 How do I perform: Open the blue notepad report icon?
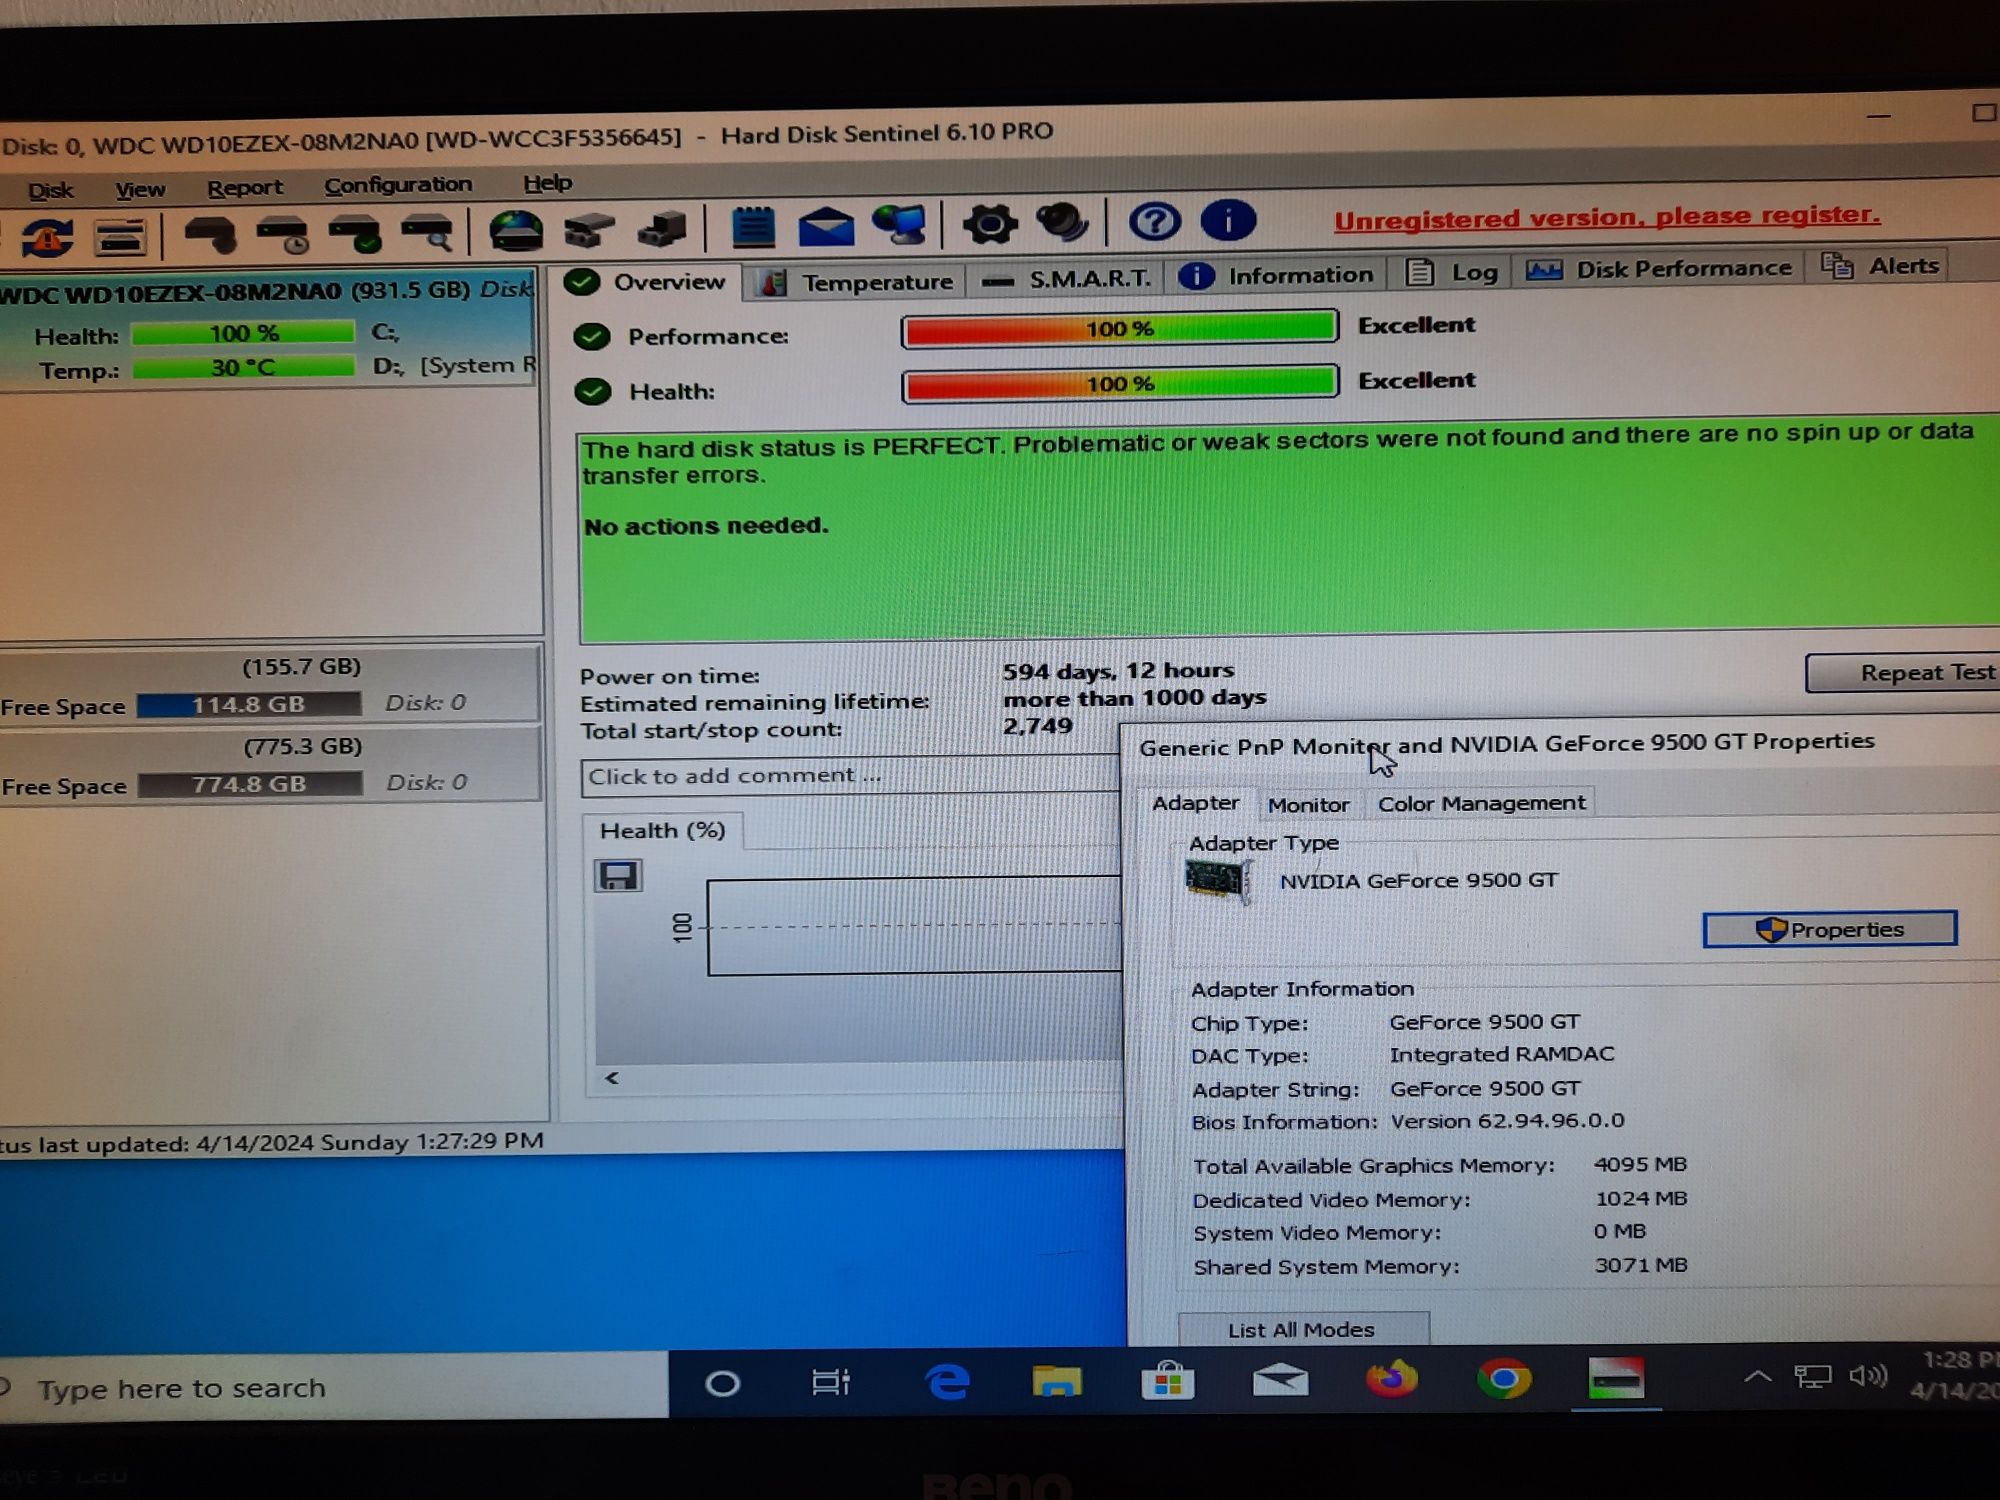tap(753, 227)
